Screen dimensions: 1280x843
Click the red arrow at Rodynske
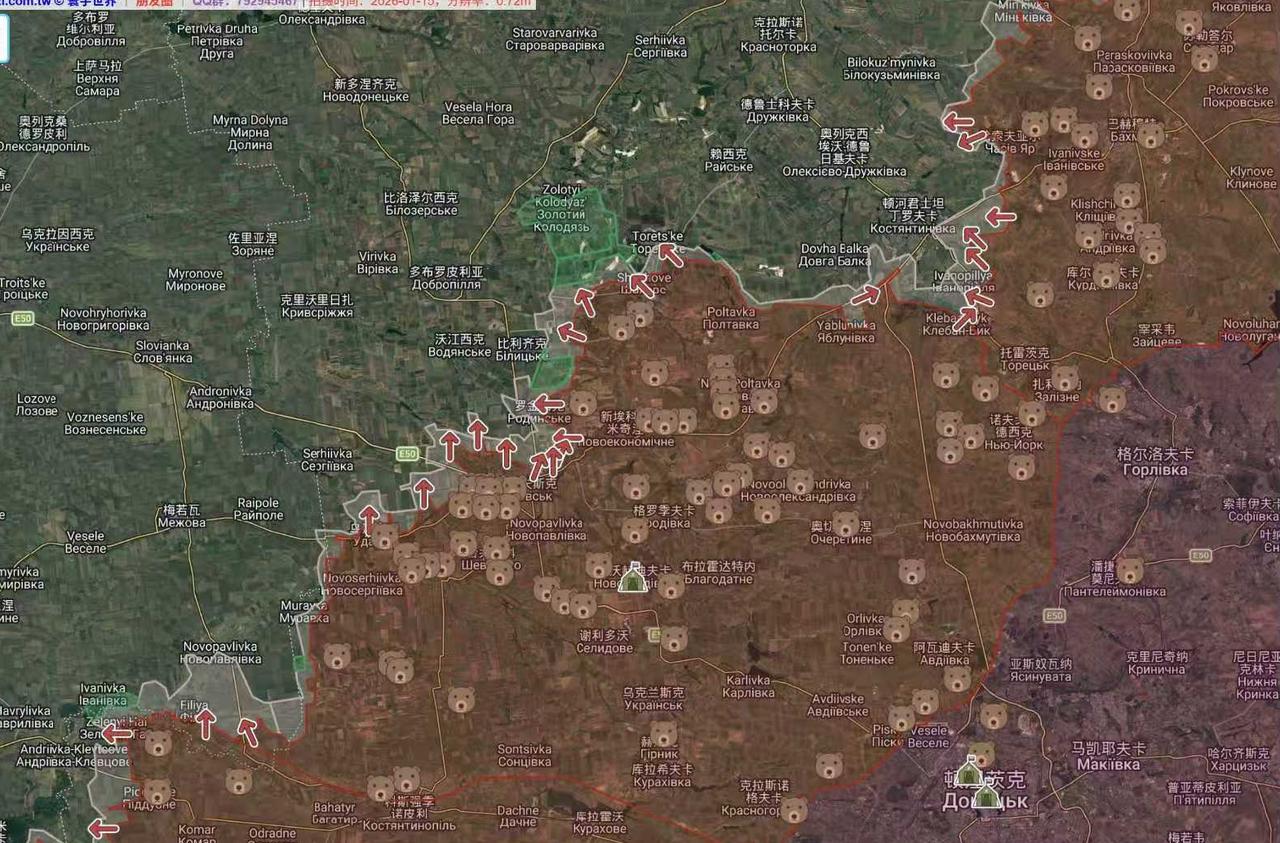[548, 404]
